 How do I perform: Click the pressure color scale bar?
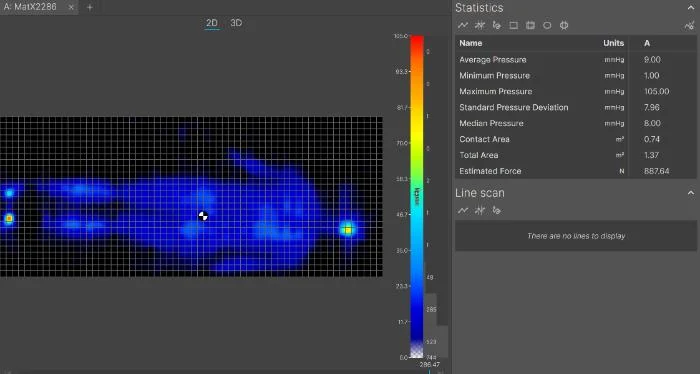[x=417, y=196]
